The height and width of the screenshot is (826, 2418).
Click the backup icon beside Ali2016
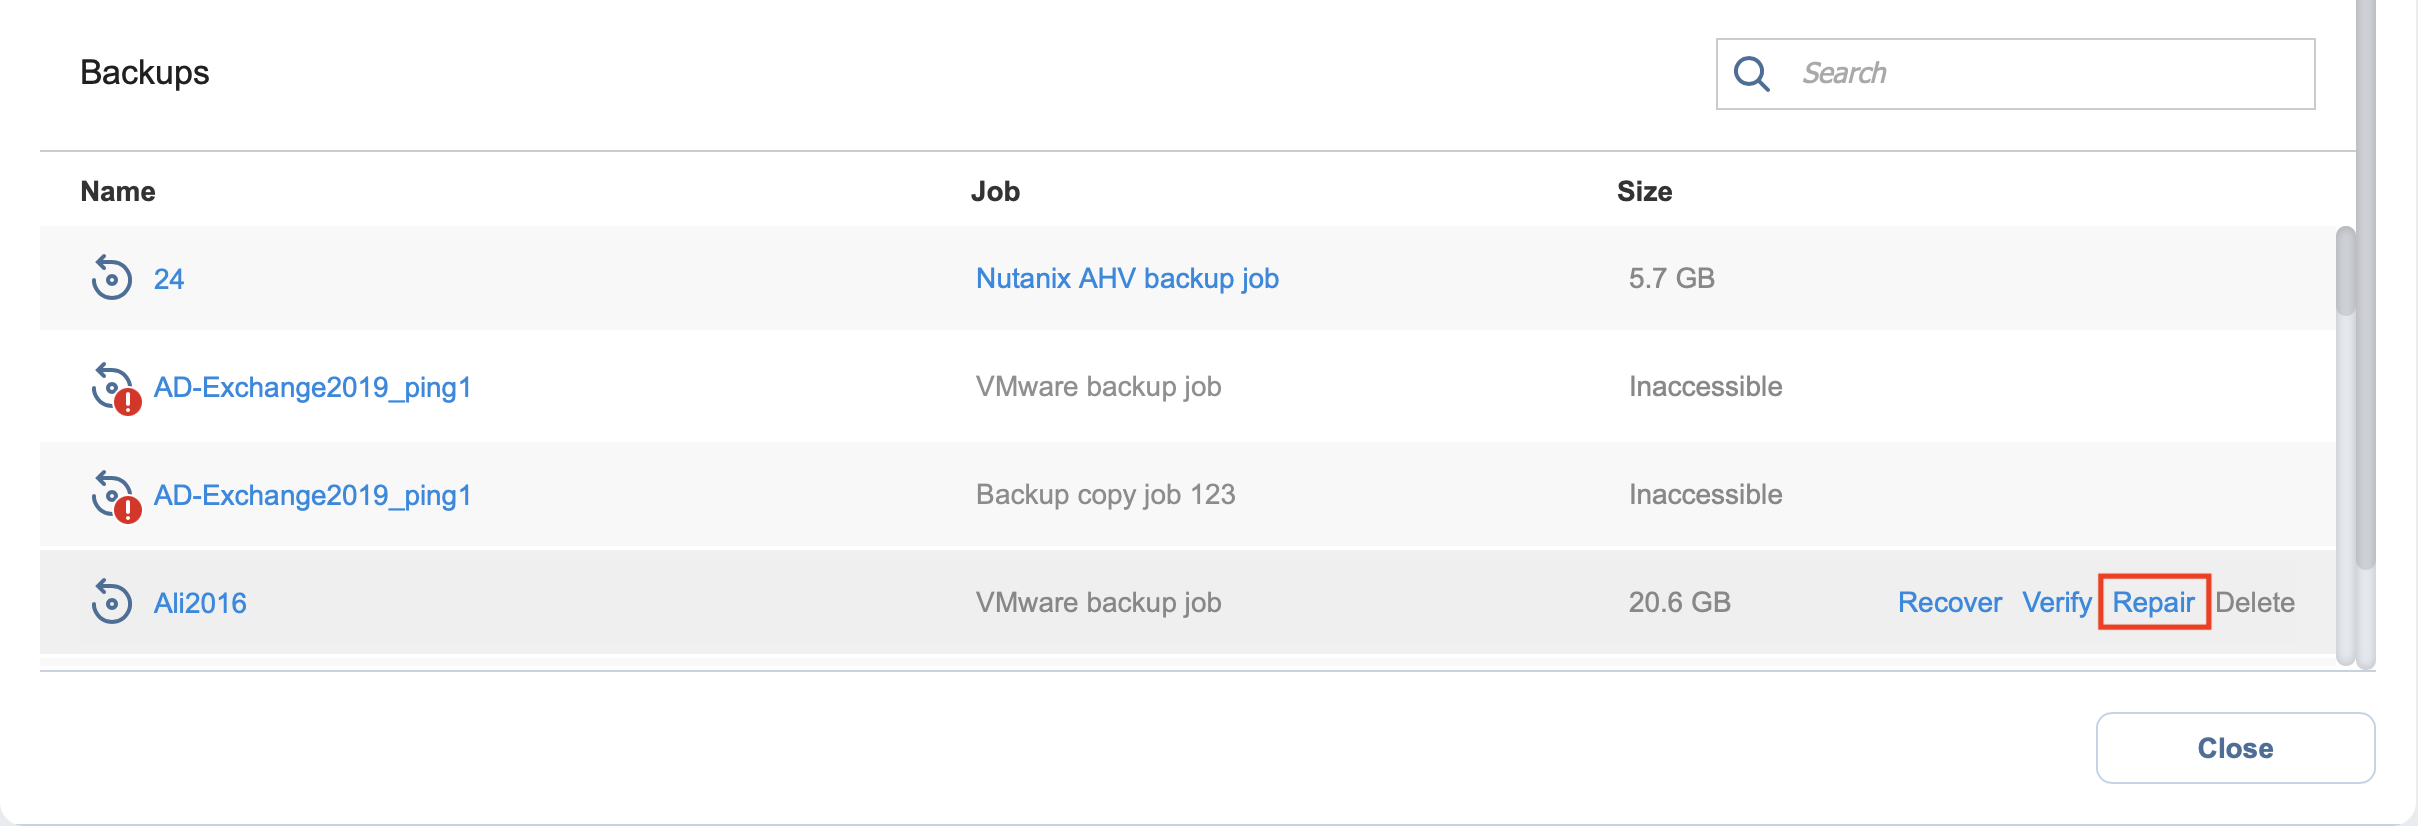pos(111,602)
